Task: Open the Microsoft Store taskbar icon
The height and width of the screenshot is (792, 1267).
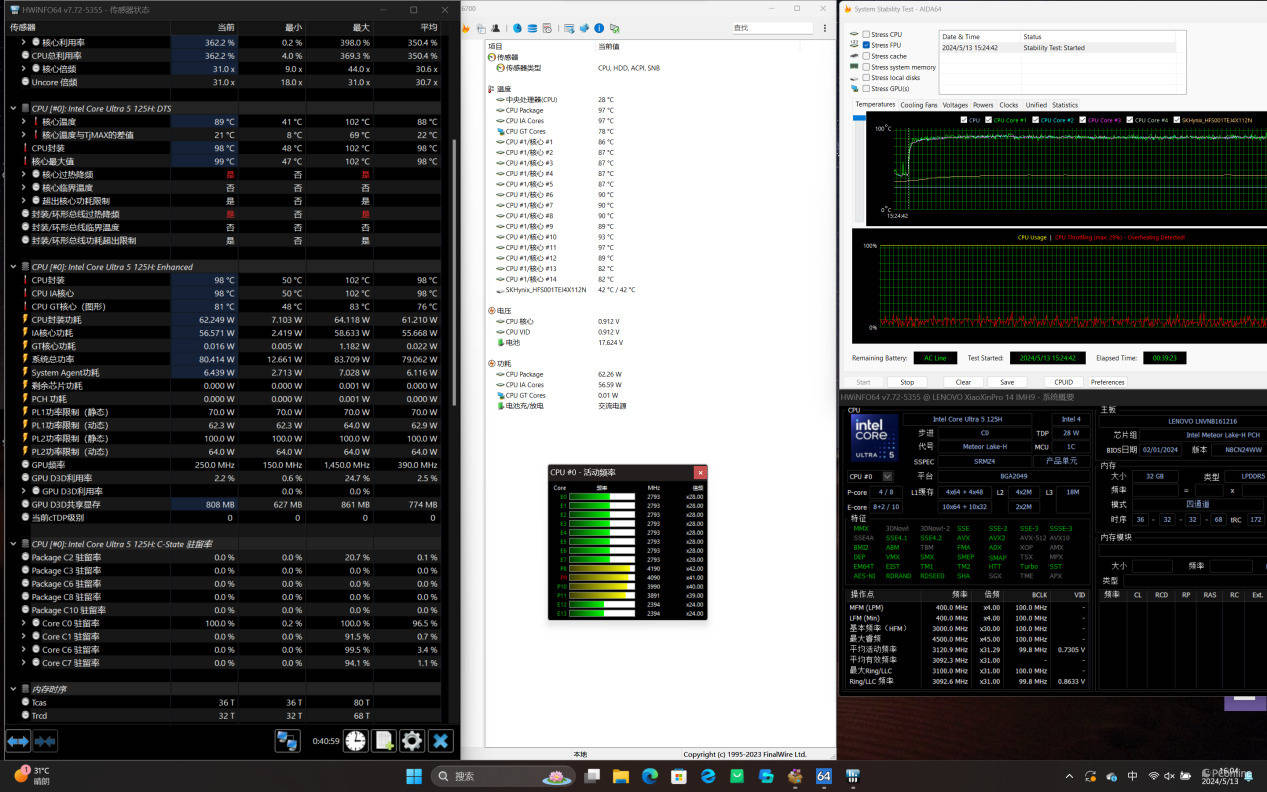Action: pos(679,776)
